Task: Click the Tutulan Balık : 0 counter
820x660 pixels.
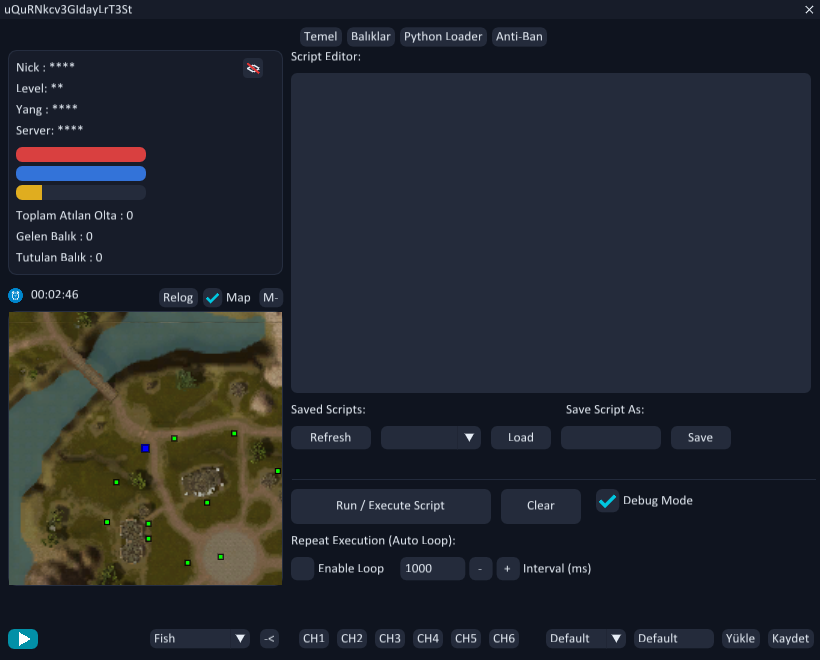Action: [x=59, y=257]
